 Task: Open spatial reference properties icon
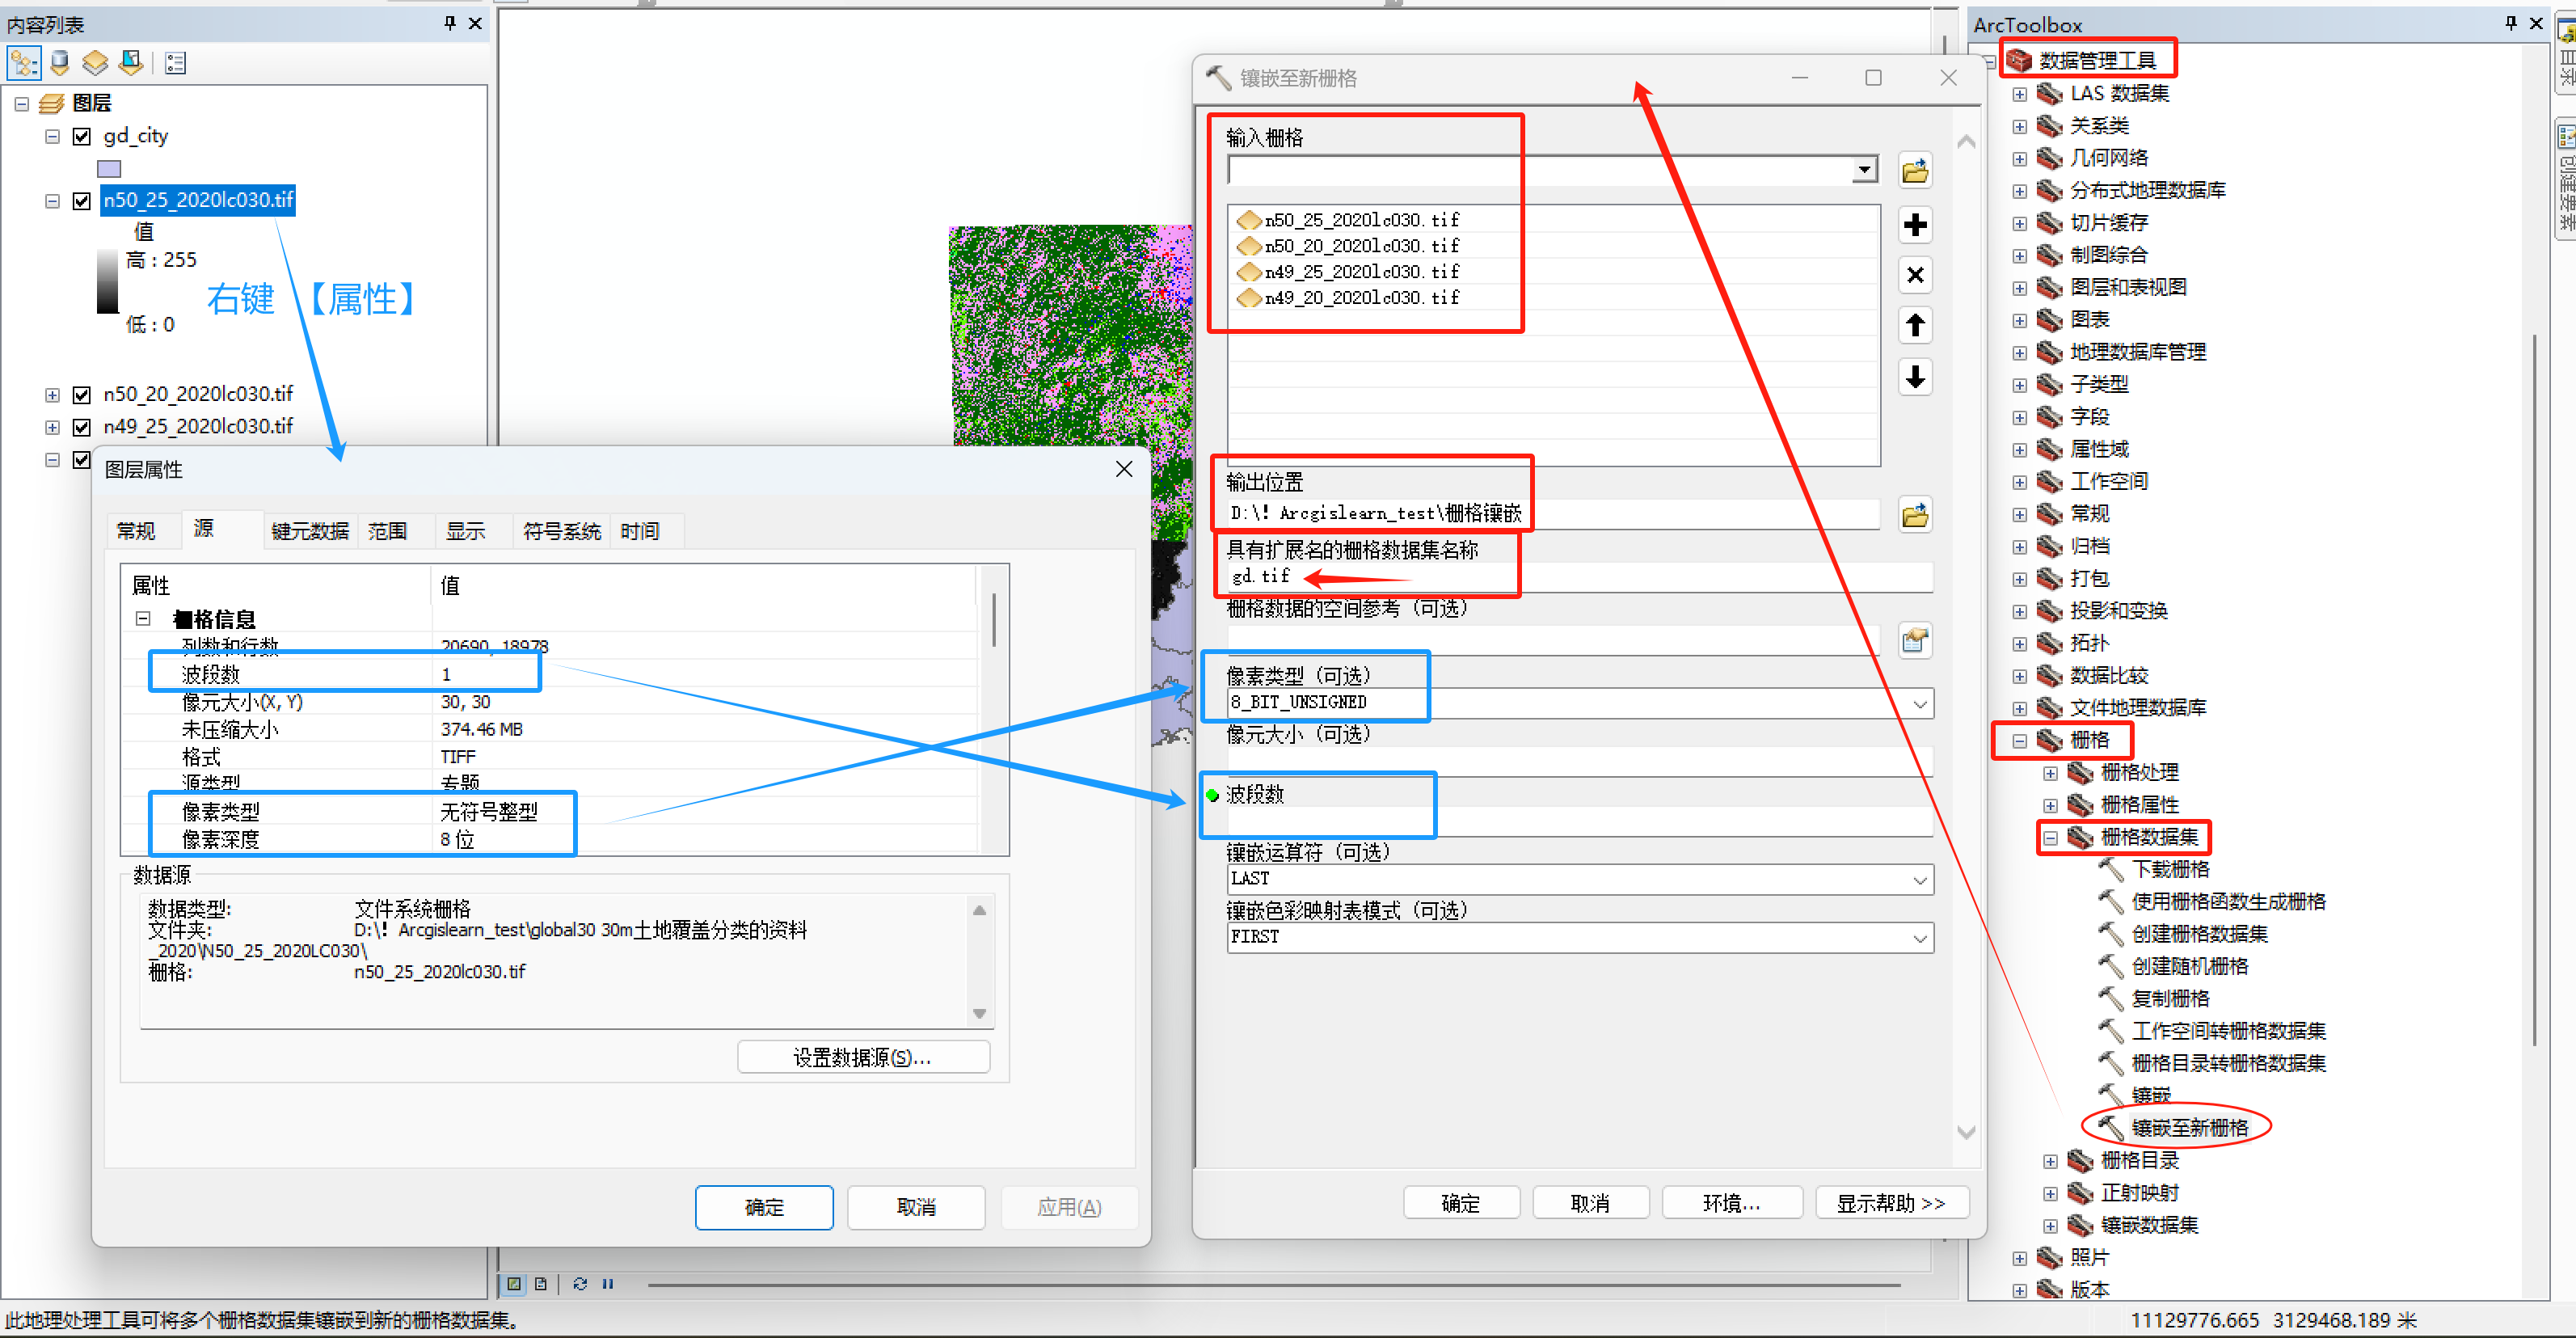point(1914,640)
